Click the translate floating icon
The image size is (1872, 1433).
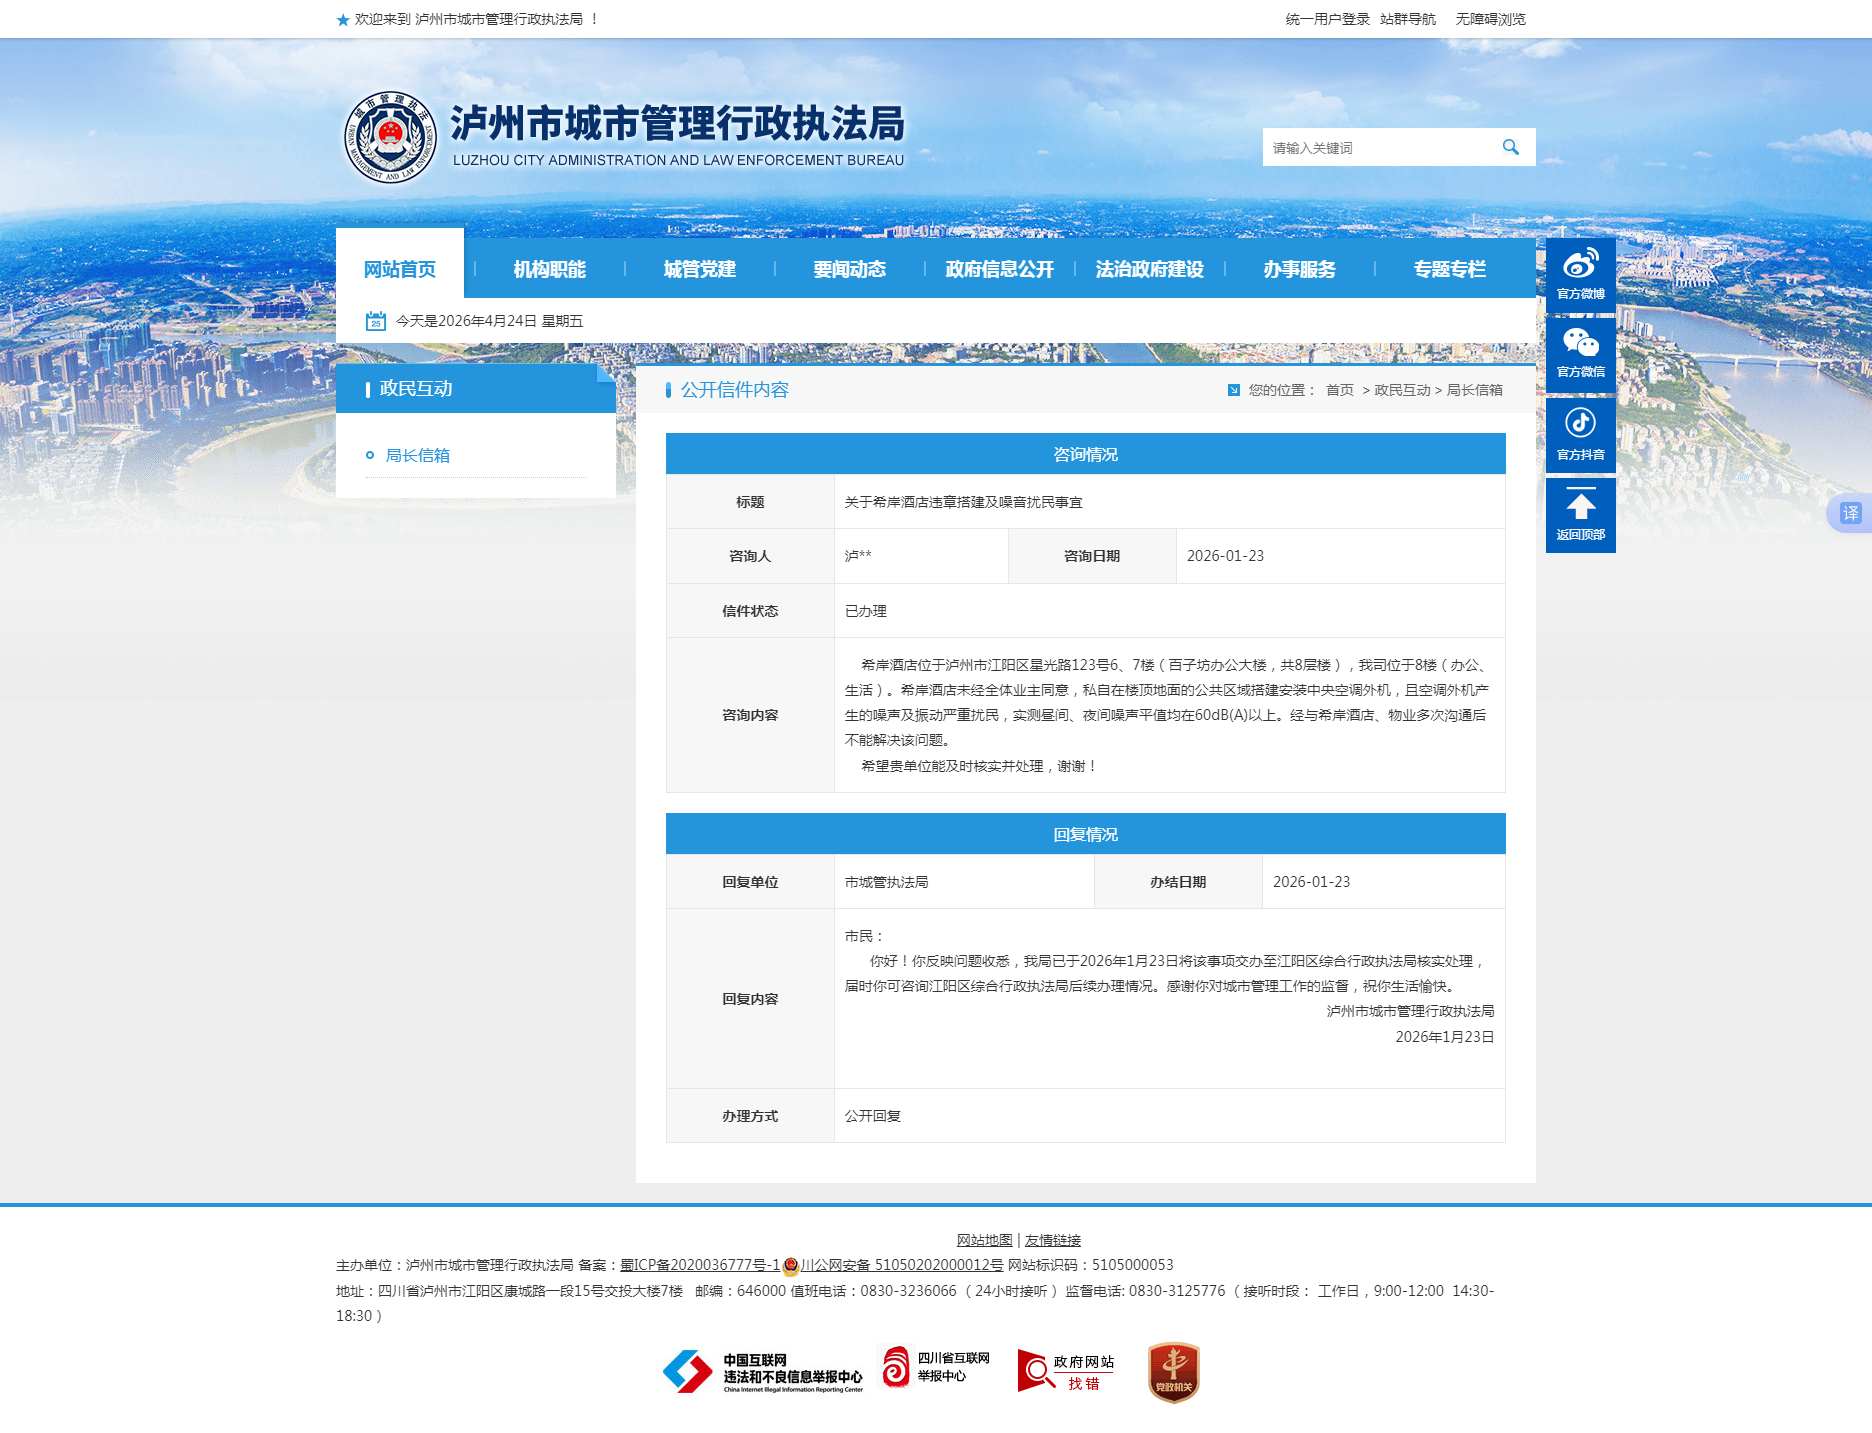pos(1850,513)
